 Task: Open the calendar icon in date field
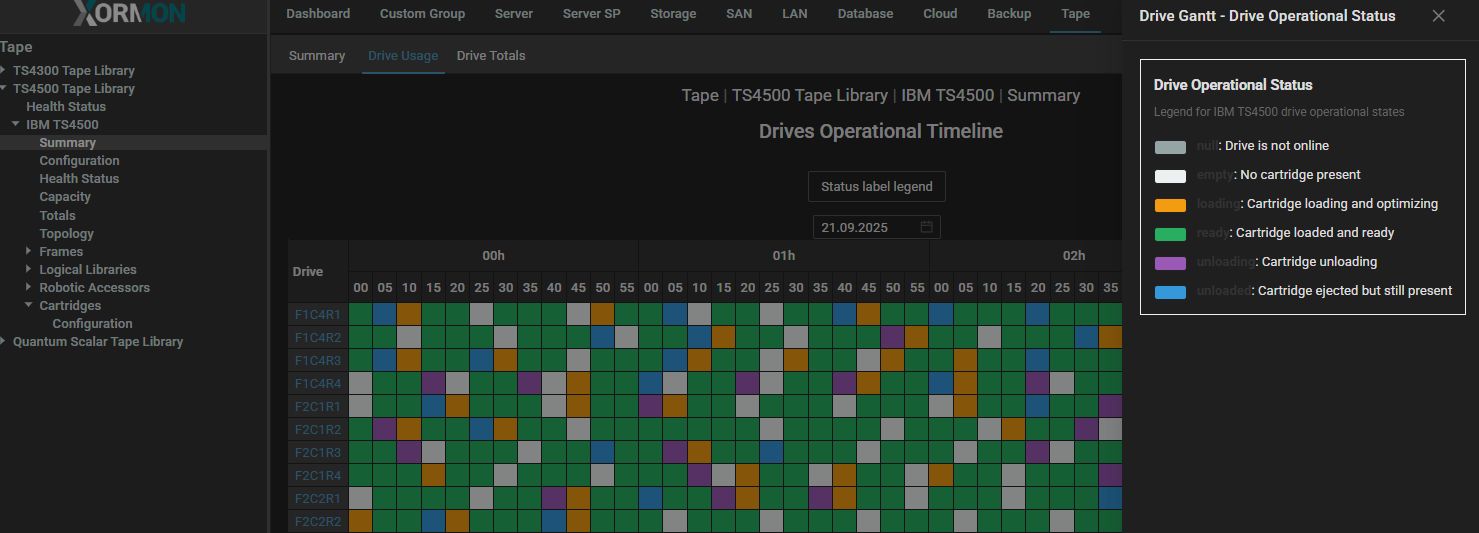coord(926,227)
